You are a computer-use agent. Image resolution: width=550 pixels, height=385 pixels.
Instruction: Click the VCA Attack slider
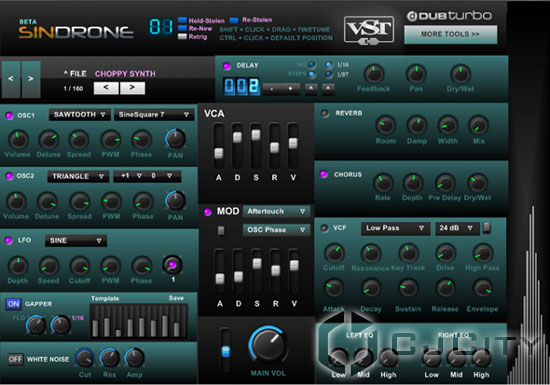[x=219, y=153]
